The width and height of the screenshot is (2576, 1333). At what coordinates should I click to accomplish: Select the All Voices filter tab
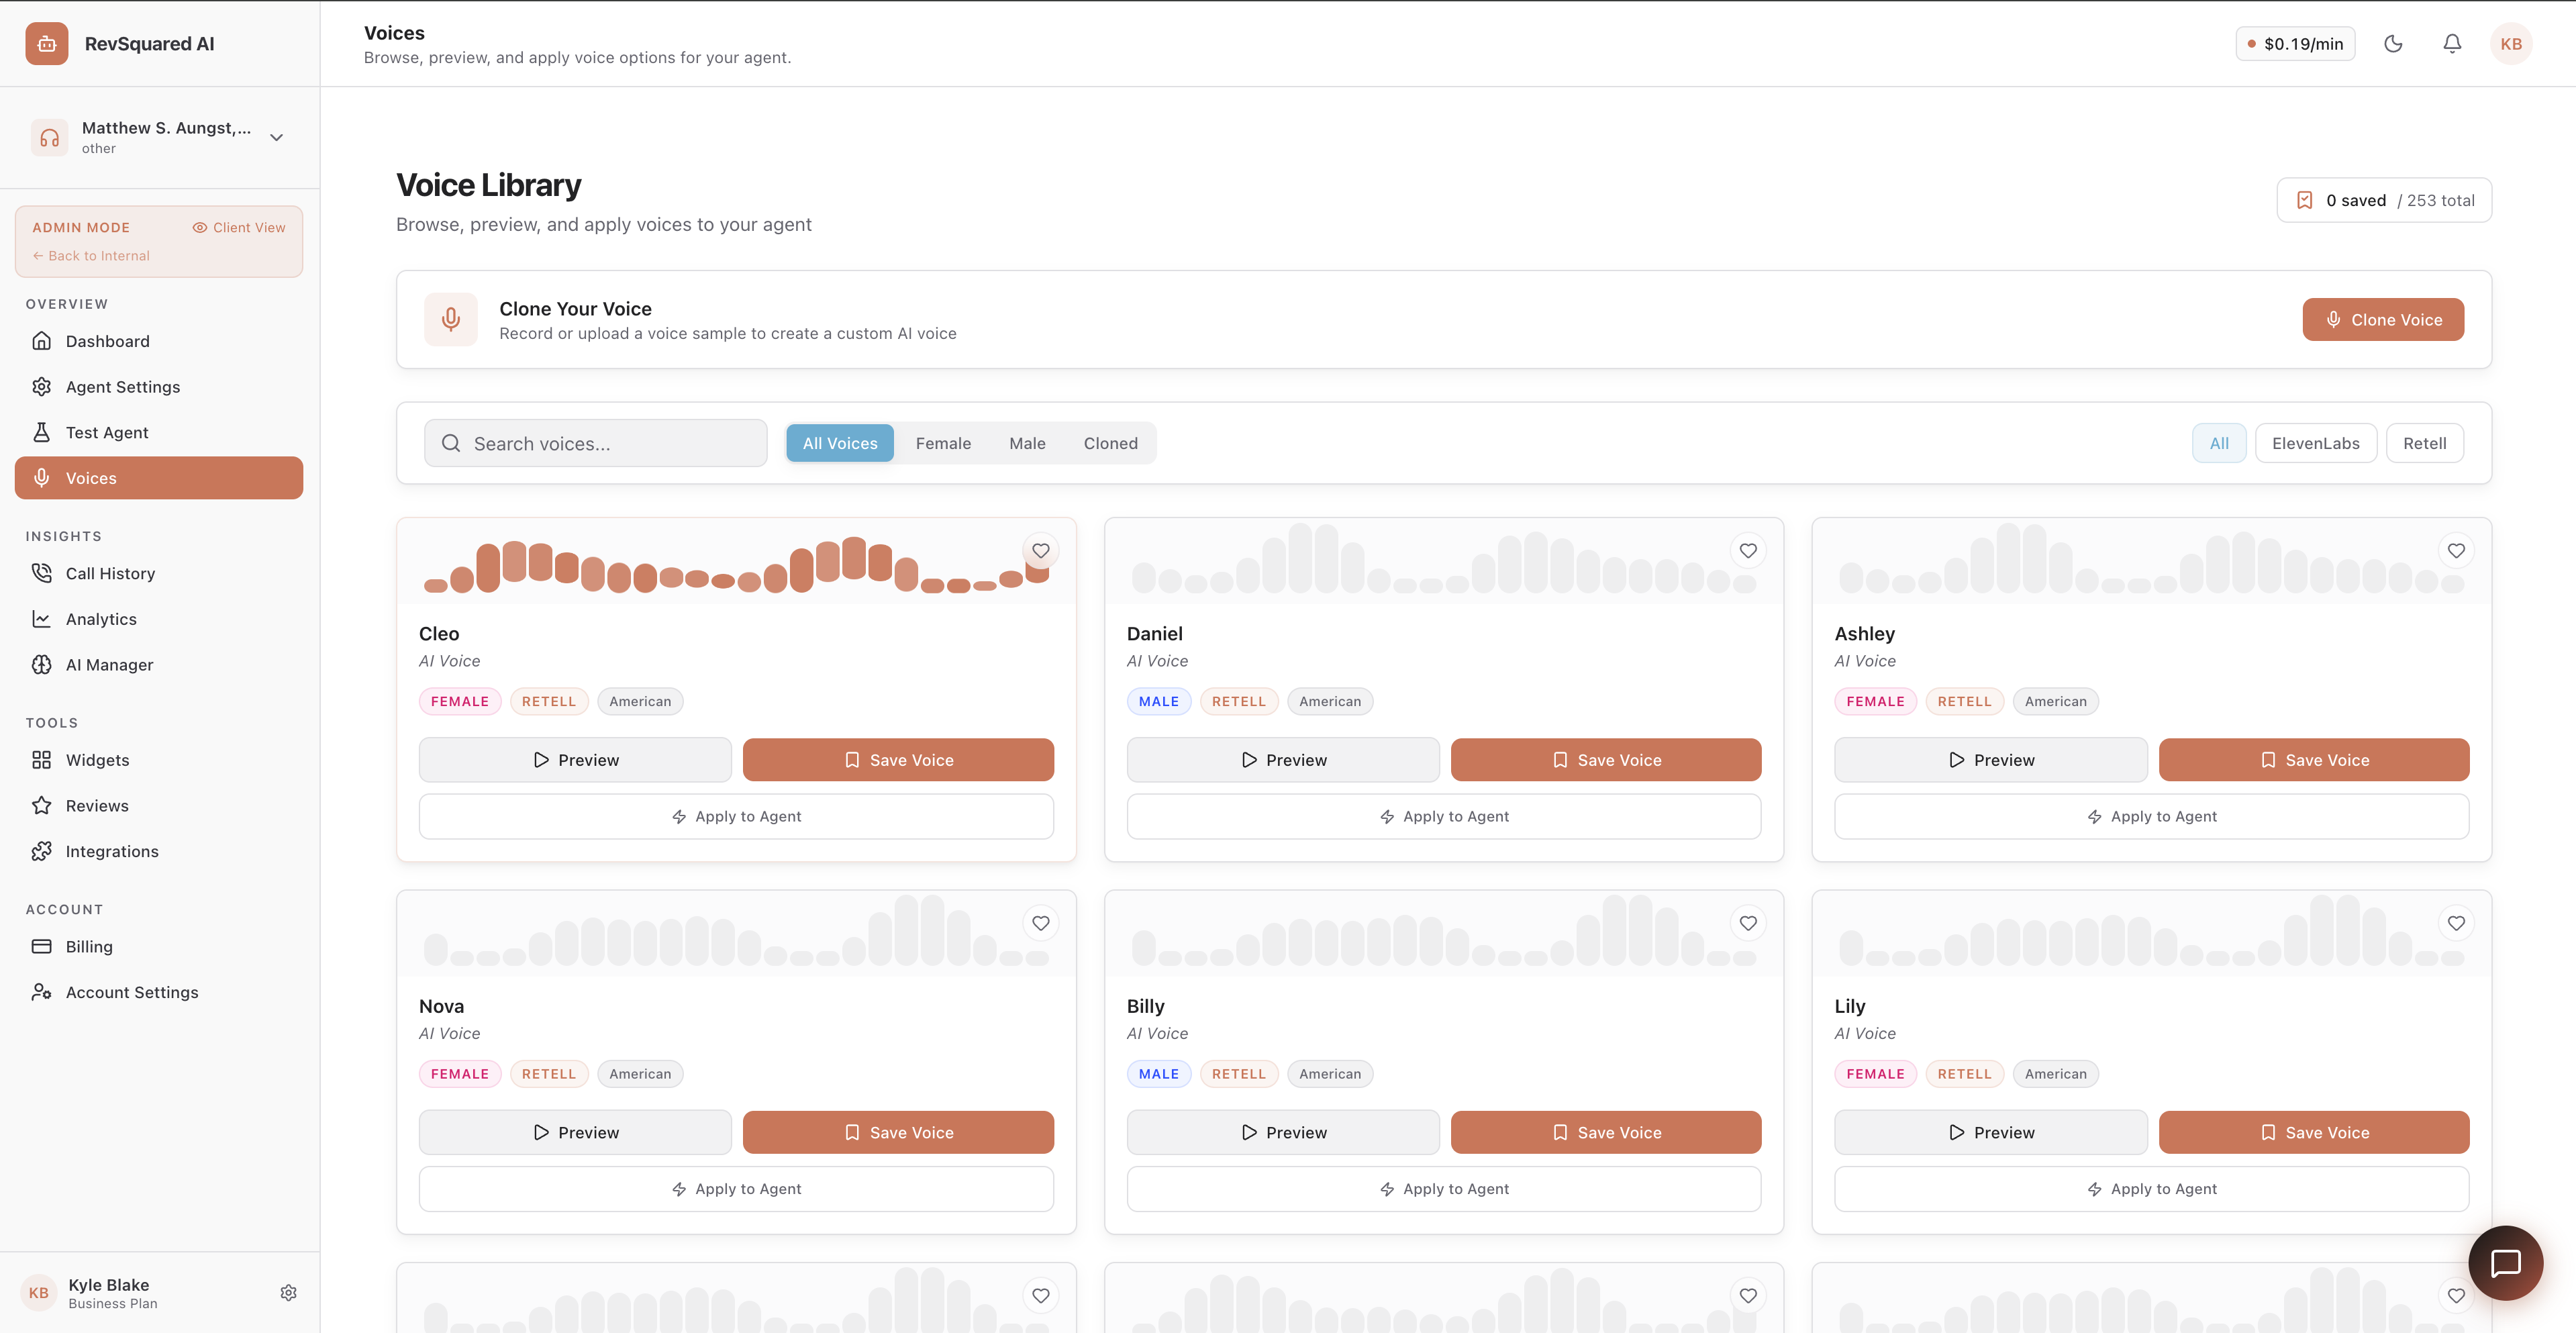[839, 443]
